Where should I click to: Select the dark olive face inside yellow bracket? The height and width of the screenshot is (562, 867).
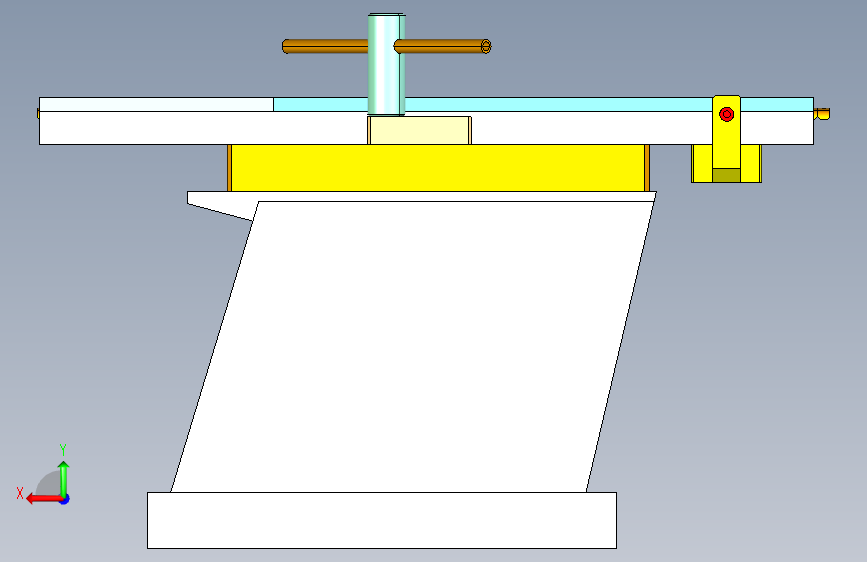pyautogui.click(x=726, y=175)
